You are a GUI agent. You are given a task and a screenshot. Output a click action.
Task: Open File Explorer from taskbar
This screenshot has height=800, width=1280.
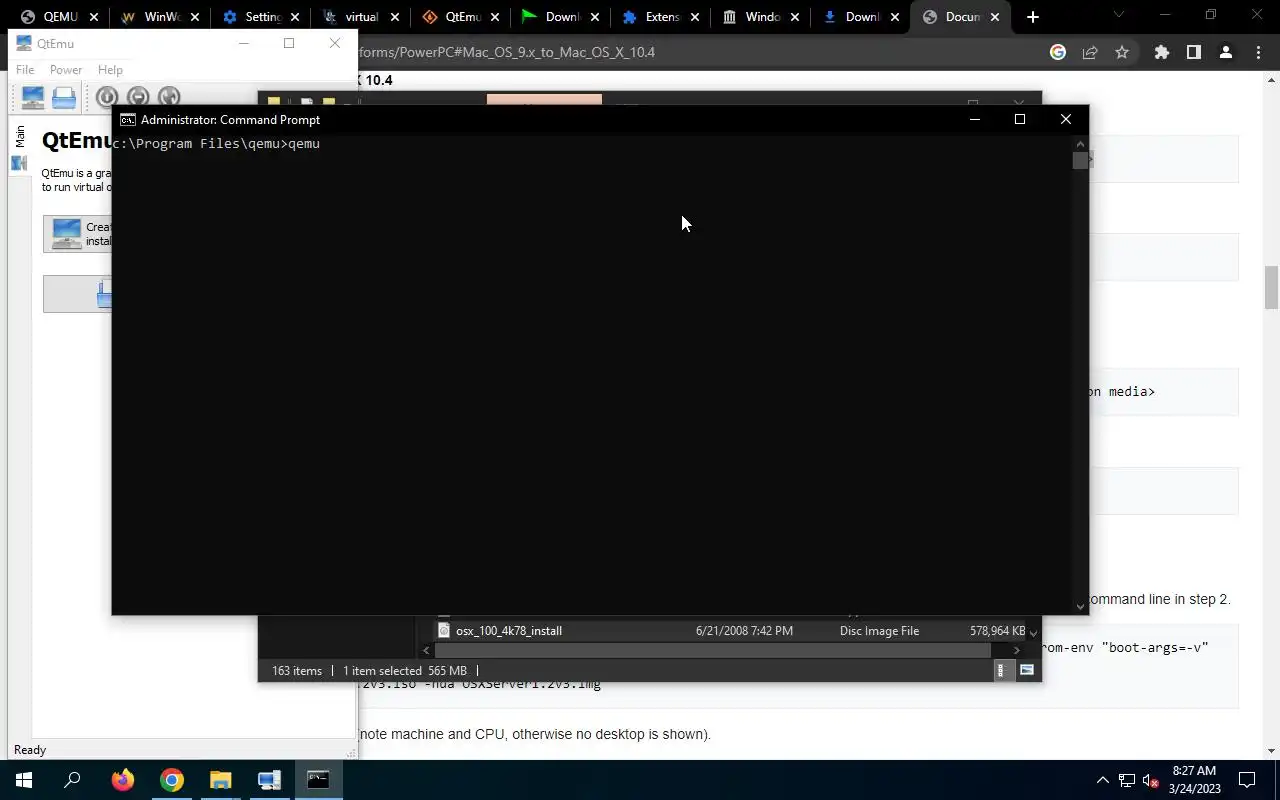(x=221, y=780)
